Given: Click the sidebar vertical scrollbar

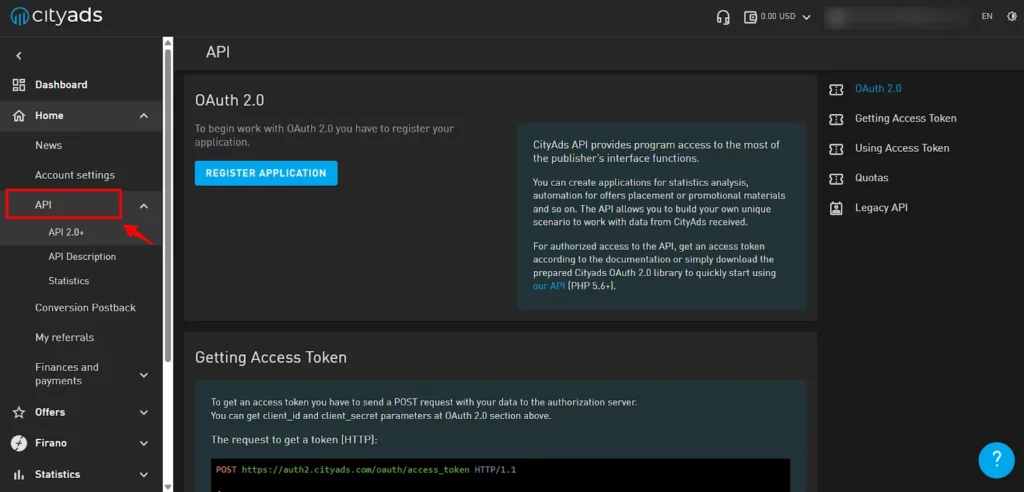Looking at the screenshot, I should (x=168, y=205).
